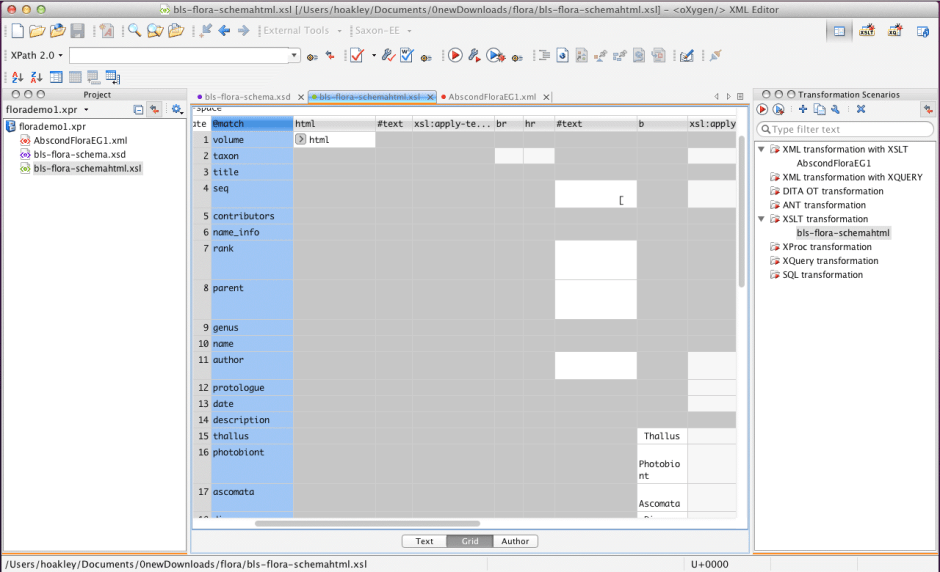Click the Thallus cell in b column

[x=662, y=436]
